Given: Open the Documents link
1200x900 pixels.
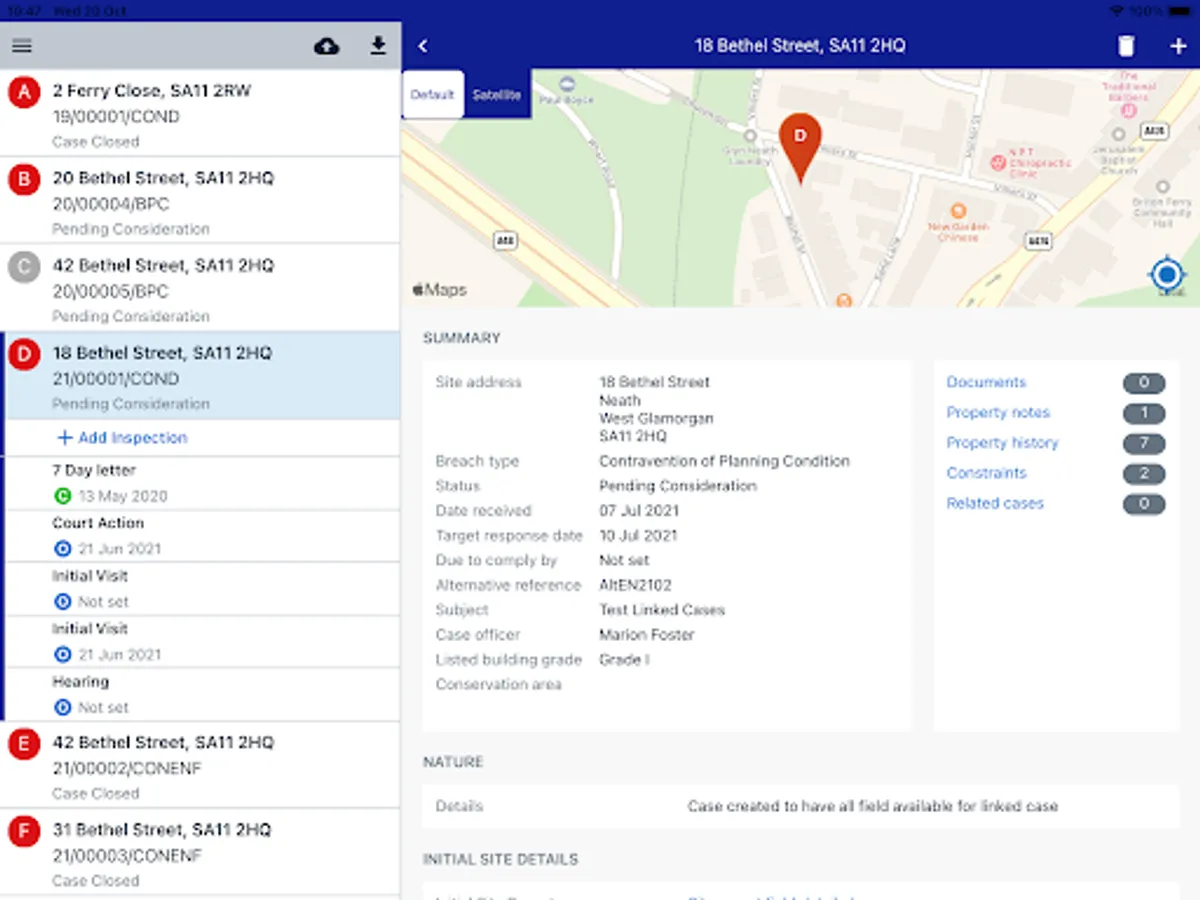Looking at the screenshot, I should tap(986, 382).
